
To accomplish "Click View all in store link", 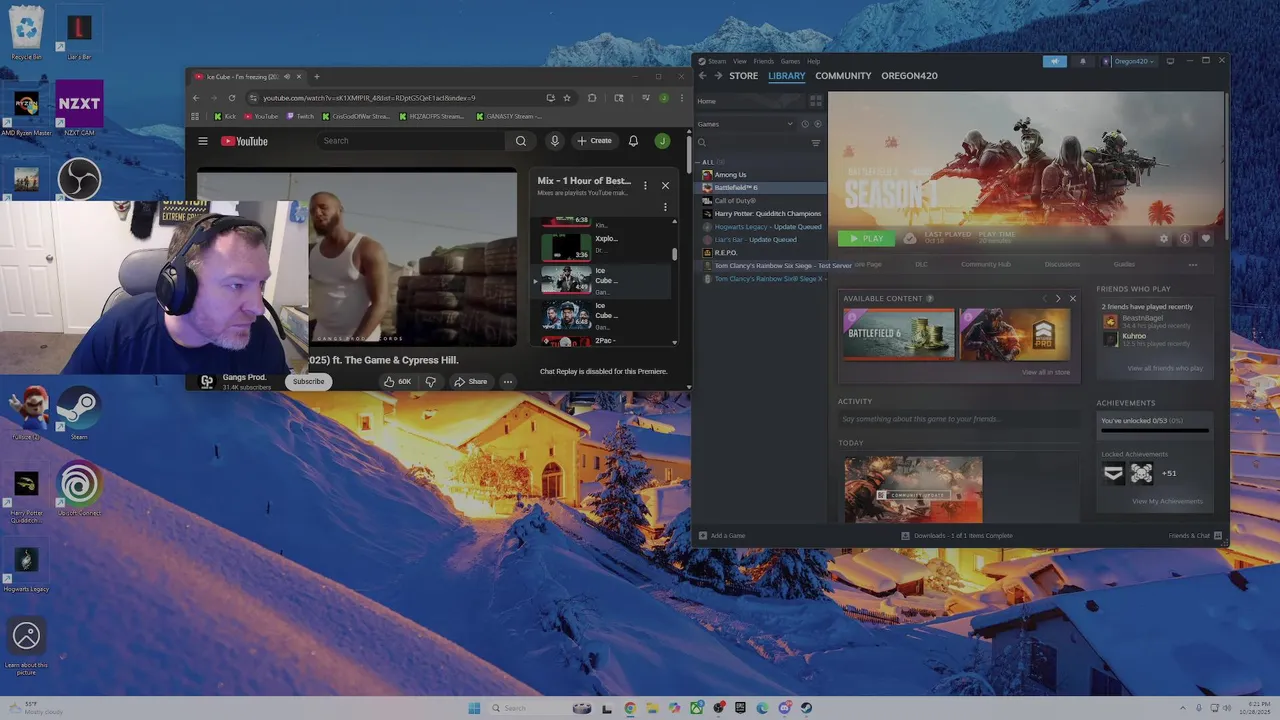I will [x=1046, y=372].
